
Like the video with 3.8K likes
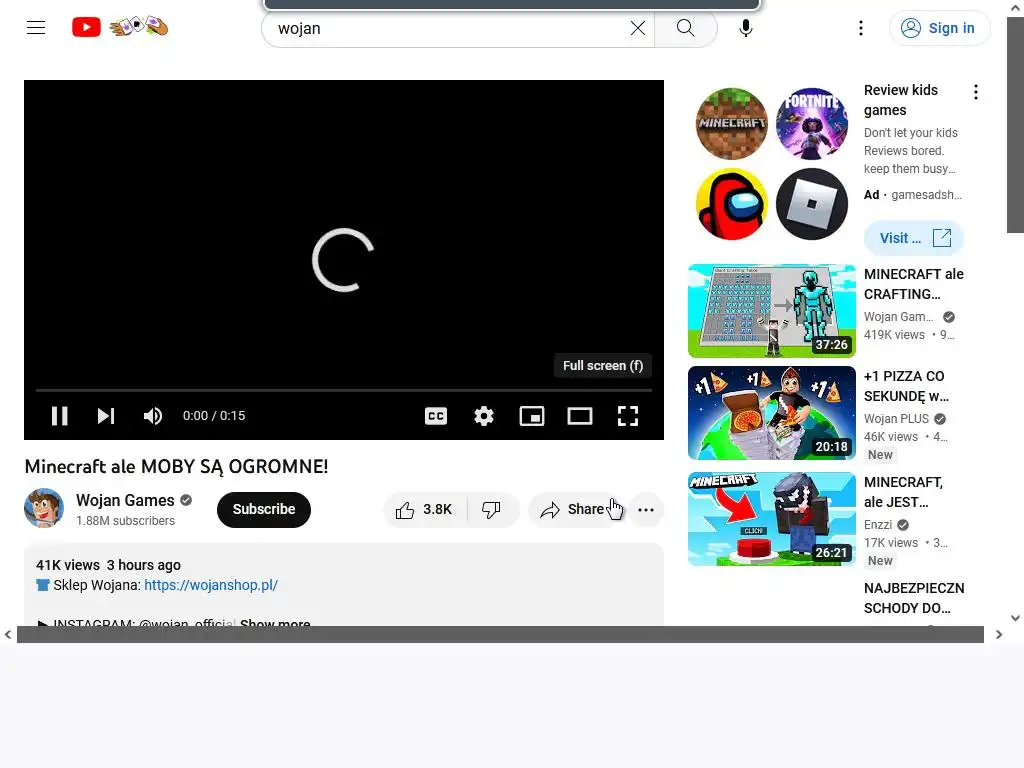click(x=424, y=509)
